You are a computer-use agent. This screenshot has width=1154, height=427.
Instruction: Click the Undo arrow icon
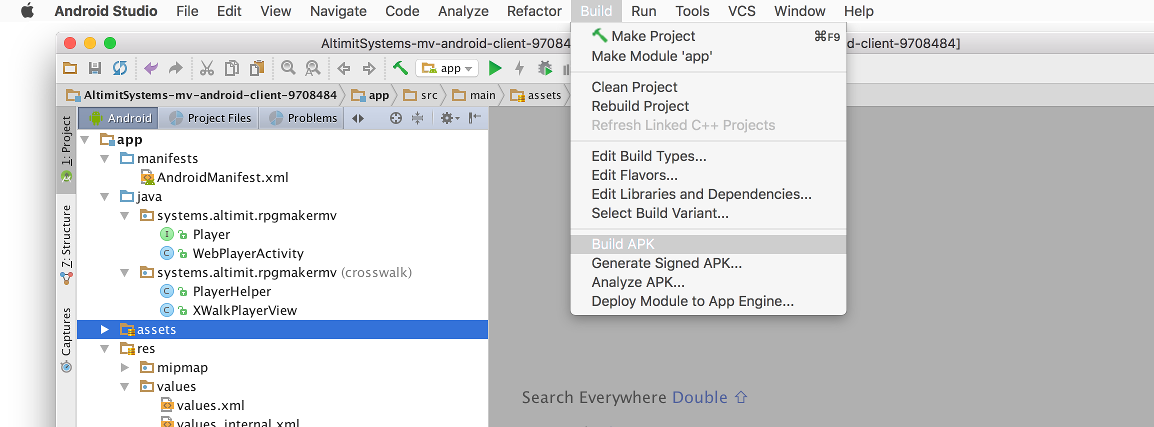tap(151, 68)
